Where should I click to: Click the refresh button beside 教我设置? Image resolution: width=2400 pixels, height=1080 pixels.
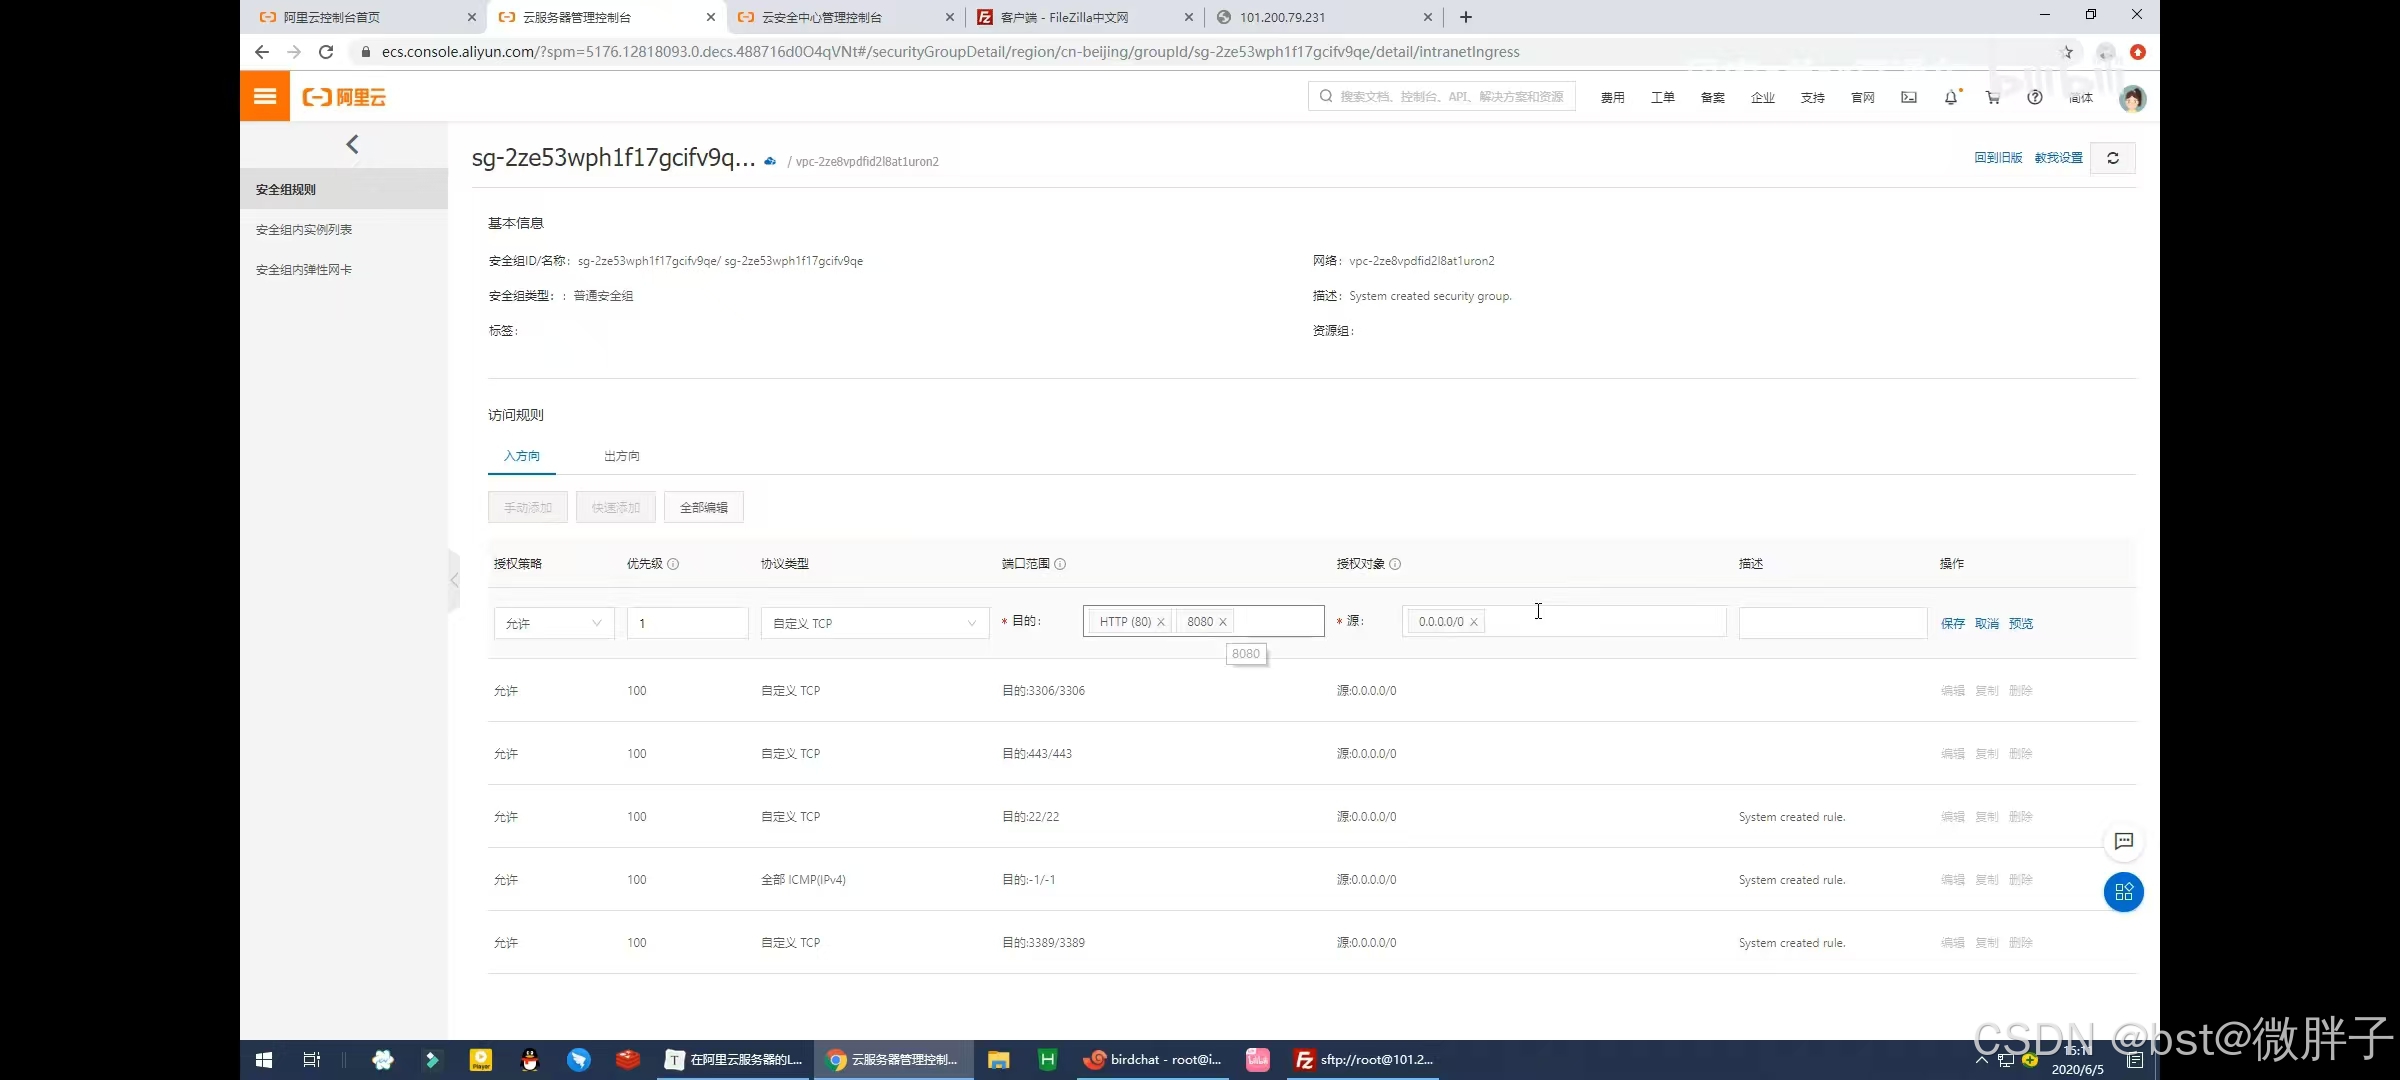pyautogui.click(x=2112, y=158)
